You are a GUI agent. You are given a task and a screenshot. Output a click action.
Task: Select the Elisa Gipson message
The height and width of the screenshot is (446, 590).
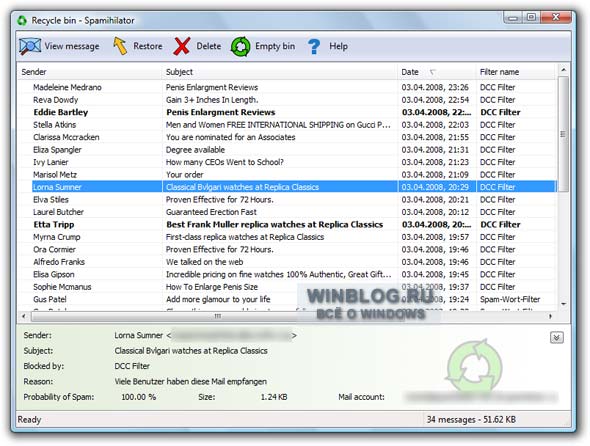tap(287, 274)
